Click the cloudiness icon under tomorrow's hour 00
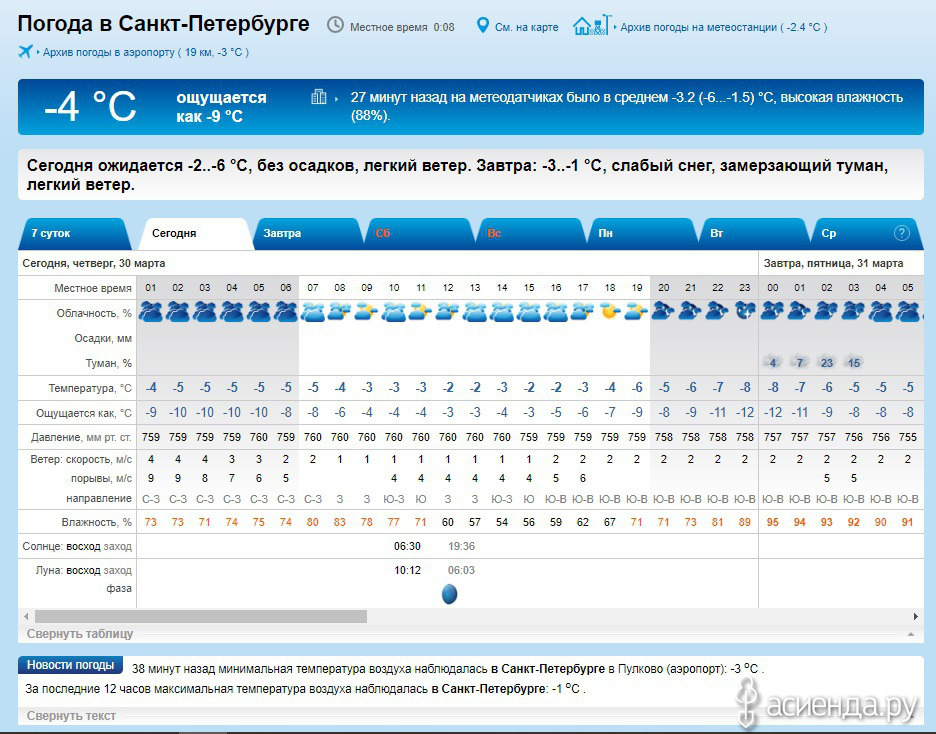This screenshot has height=734, width=936. tap(772, 311)
